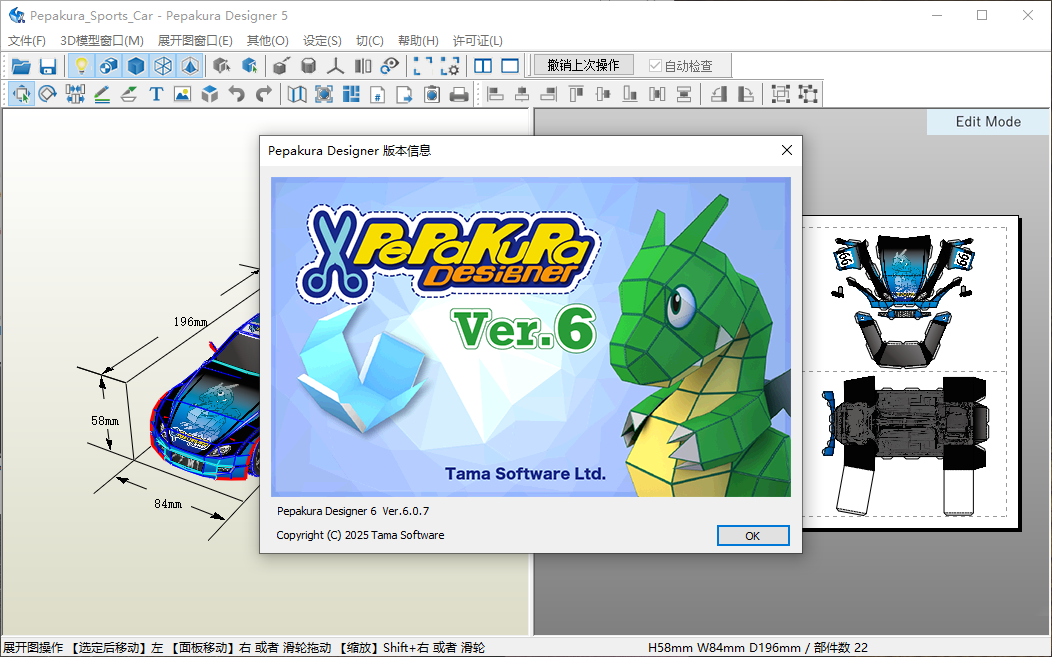Screen dimensions: 1052x657
Task: Click the fit-to-view corner brackets icon
Action: tap(423, 66)
